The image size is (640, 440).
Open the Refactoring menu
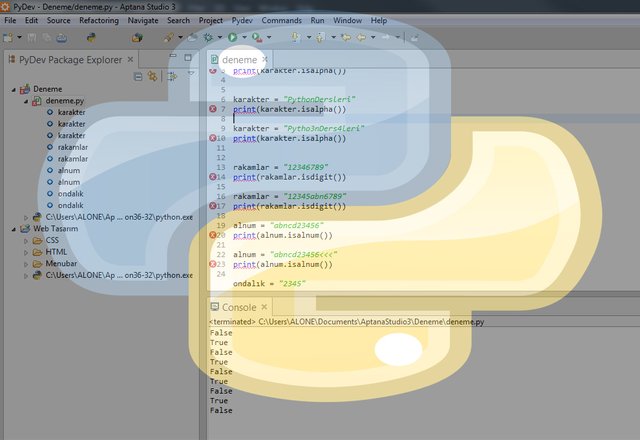point(99,20)
